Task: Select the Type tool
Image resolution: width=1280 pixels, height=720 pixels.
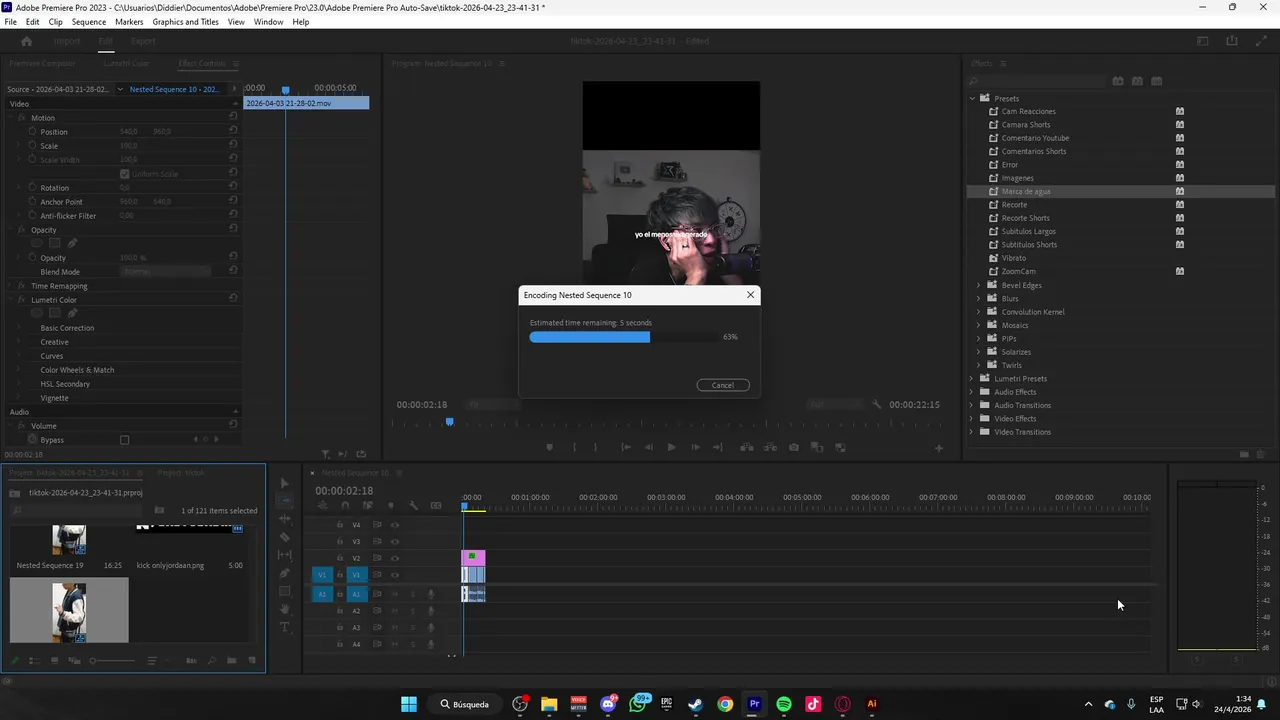Action: pos(285,627)
